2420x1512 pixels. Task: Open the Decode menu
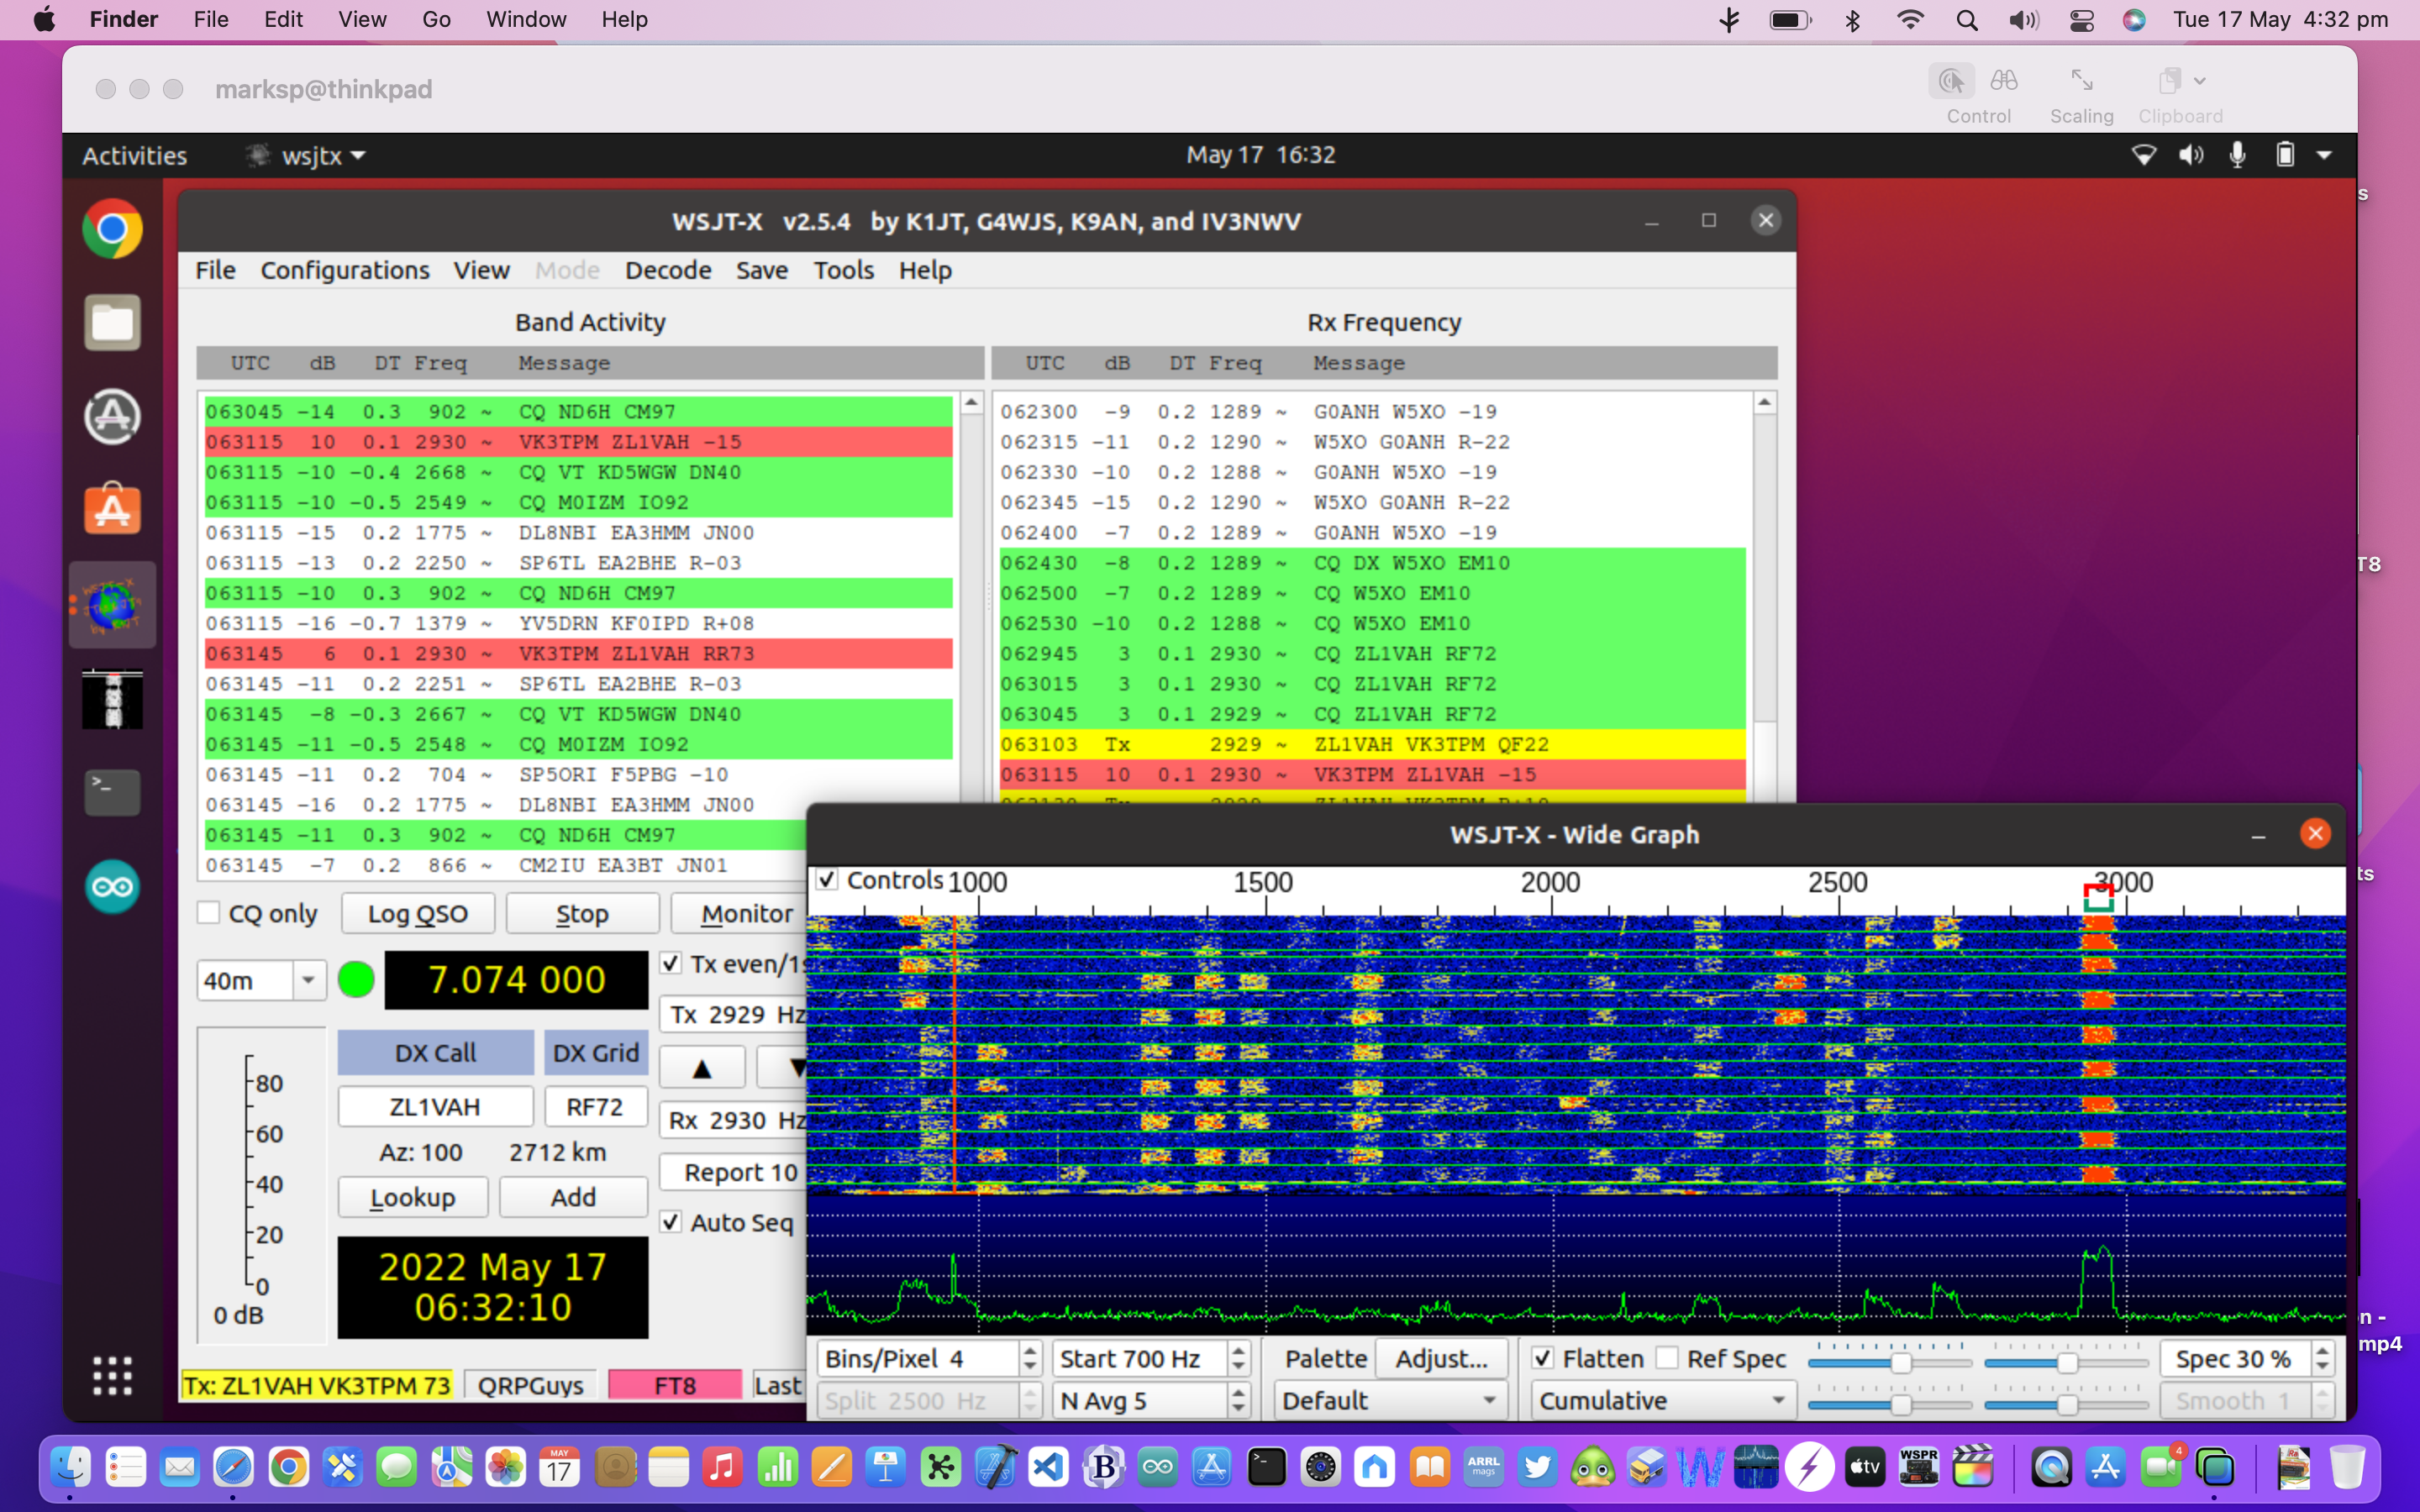pyautogui.click(x=668, y=270)
